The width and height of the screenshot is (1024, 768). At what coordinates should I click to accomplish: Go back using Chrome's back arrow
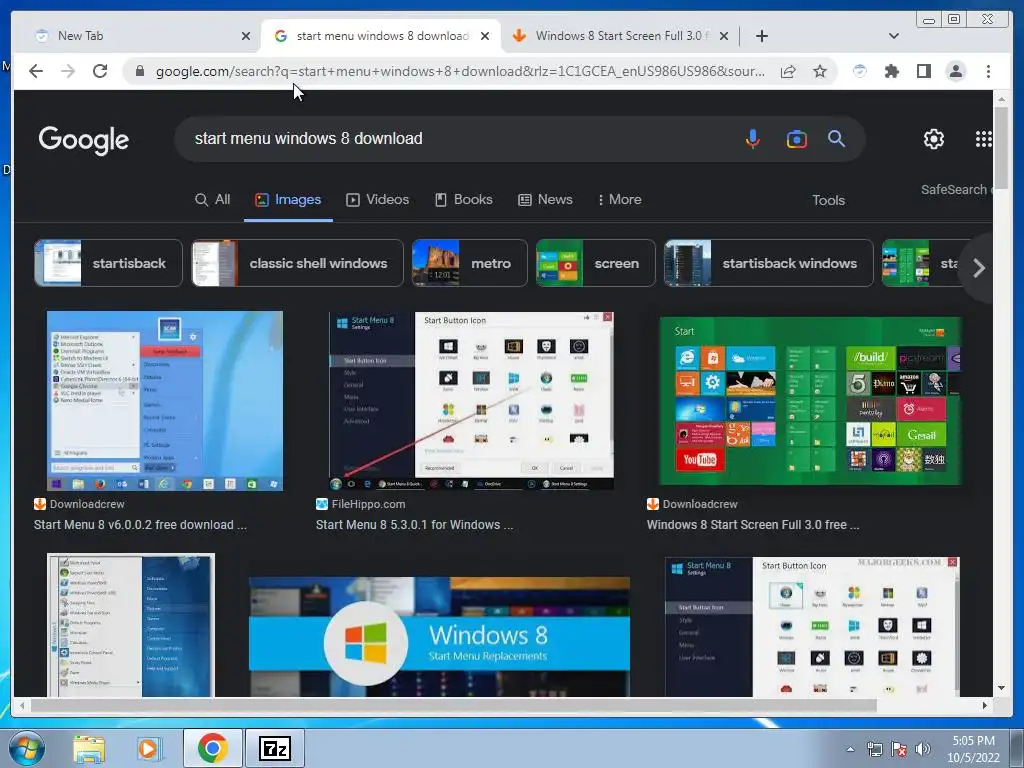tap(36, 71)
